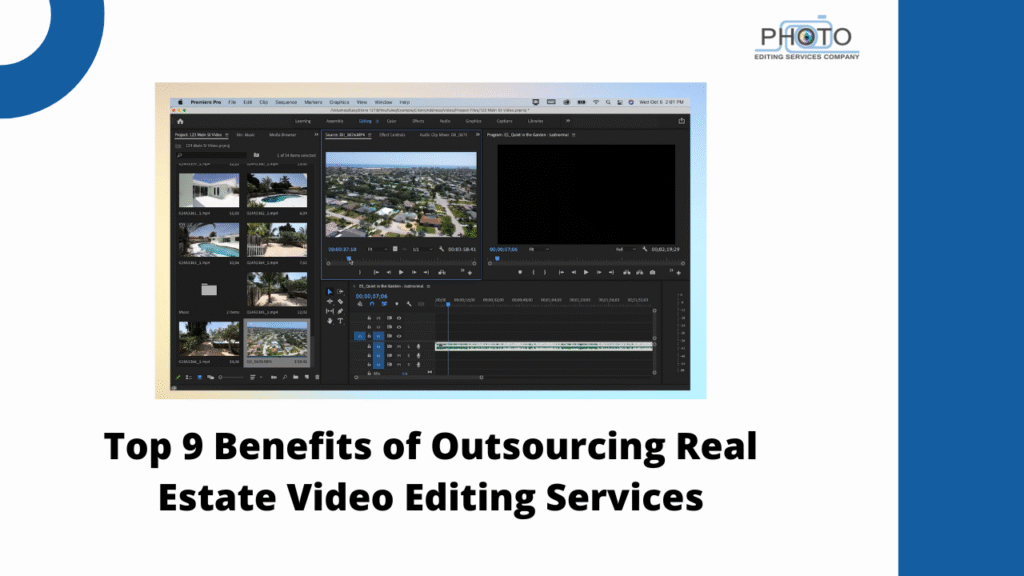1024x576 pixels.
Task: Click Export Frame camera icon in Program monitor
Action: [652, 272]
